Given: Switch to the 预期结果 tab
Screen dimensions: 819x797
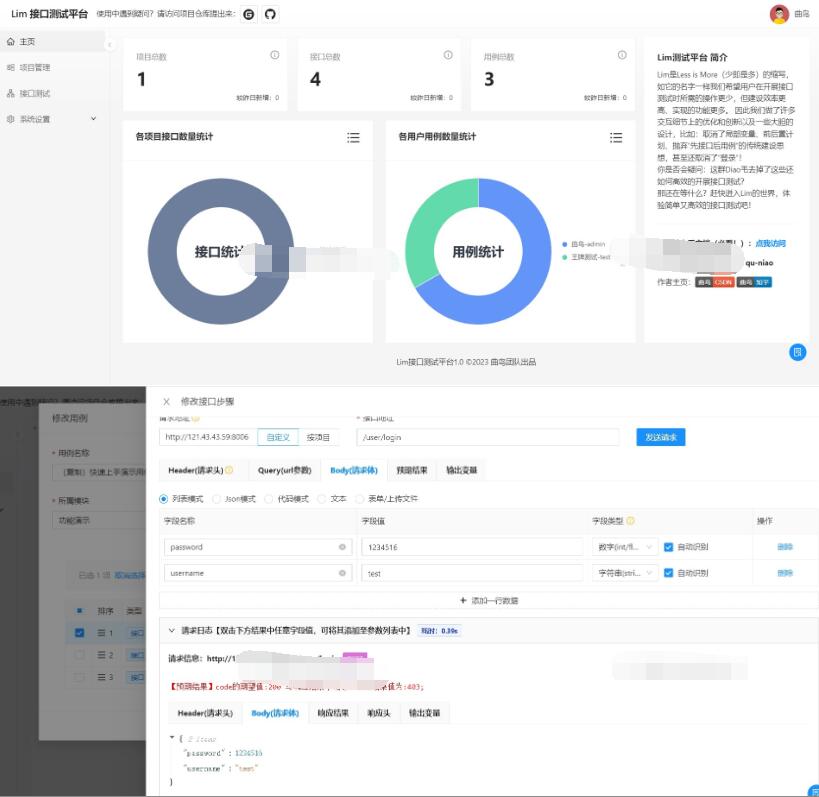Looking at the screenshot, I should coord(411,469).
